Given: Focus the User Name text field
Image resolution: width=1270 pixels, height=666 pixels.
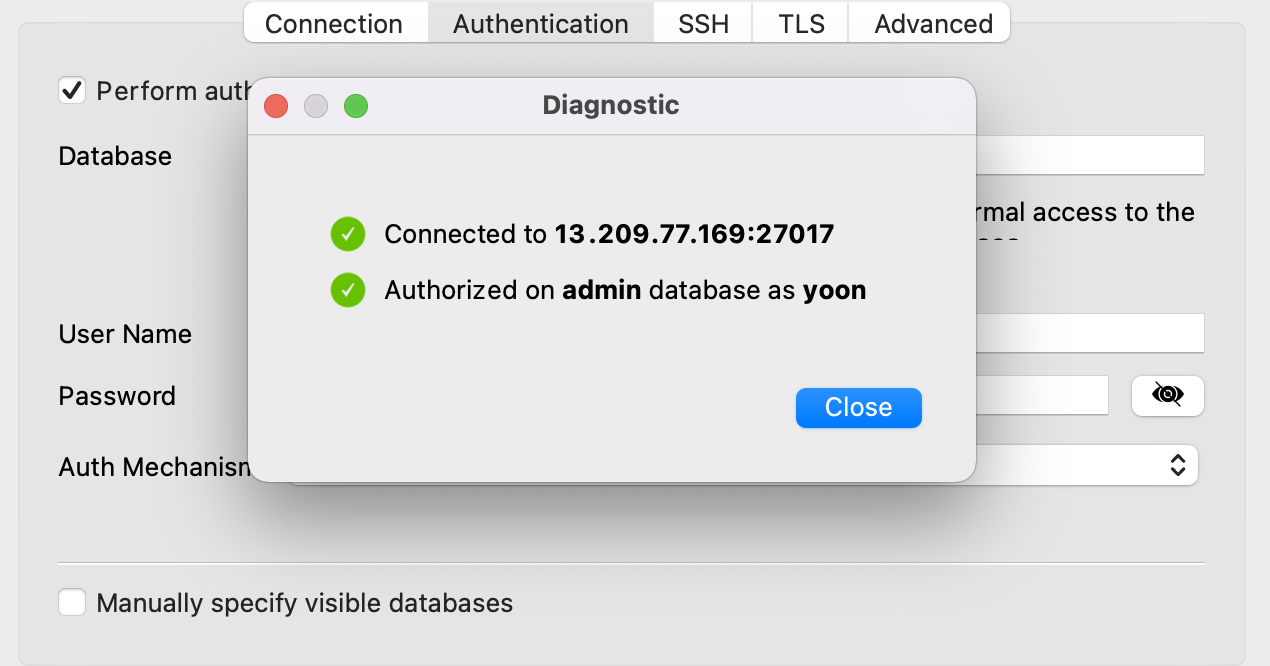Looking at the screenshot, I should click(x=1089, y=333).
